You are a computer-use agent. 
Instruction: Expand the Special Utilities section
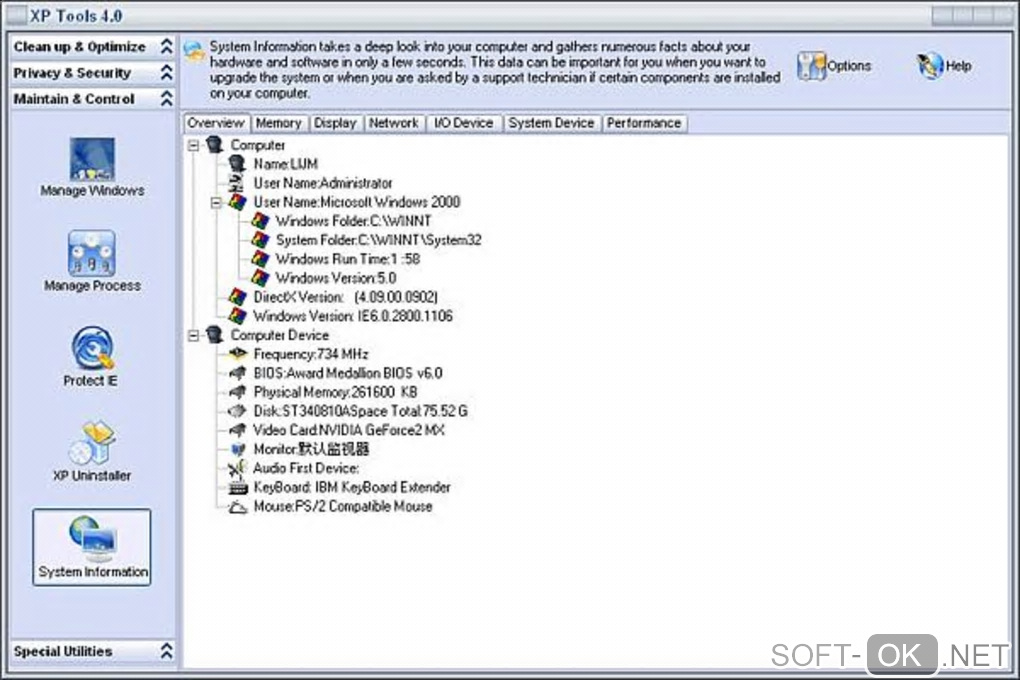point(167,651)
